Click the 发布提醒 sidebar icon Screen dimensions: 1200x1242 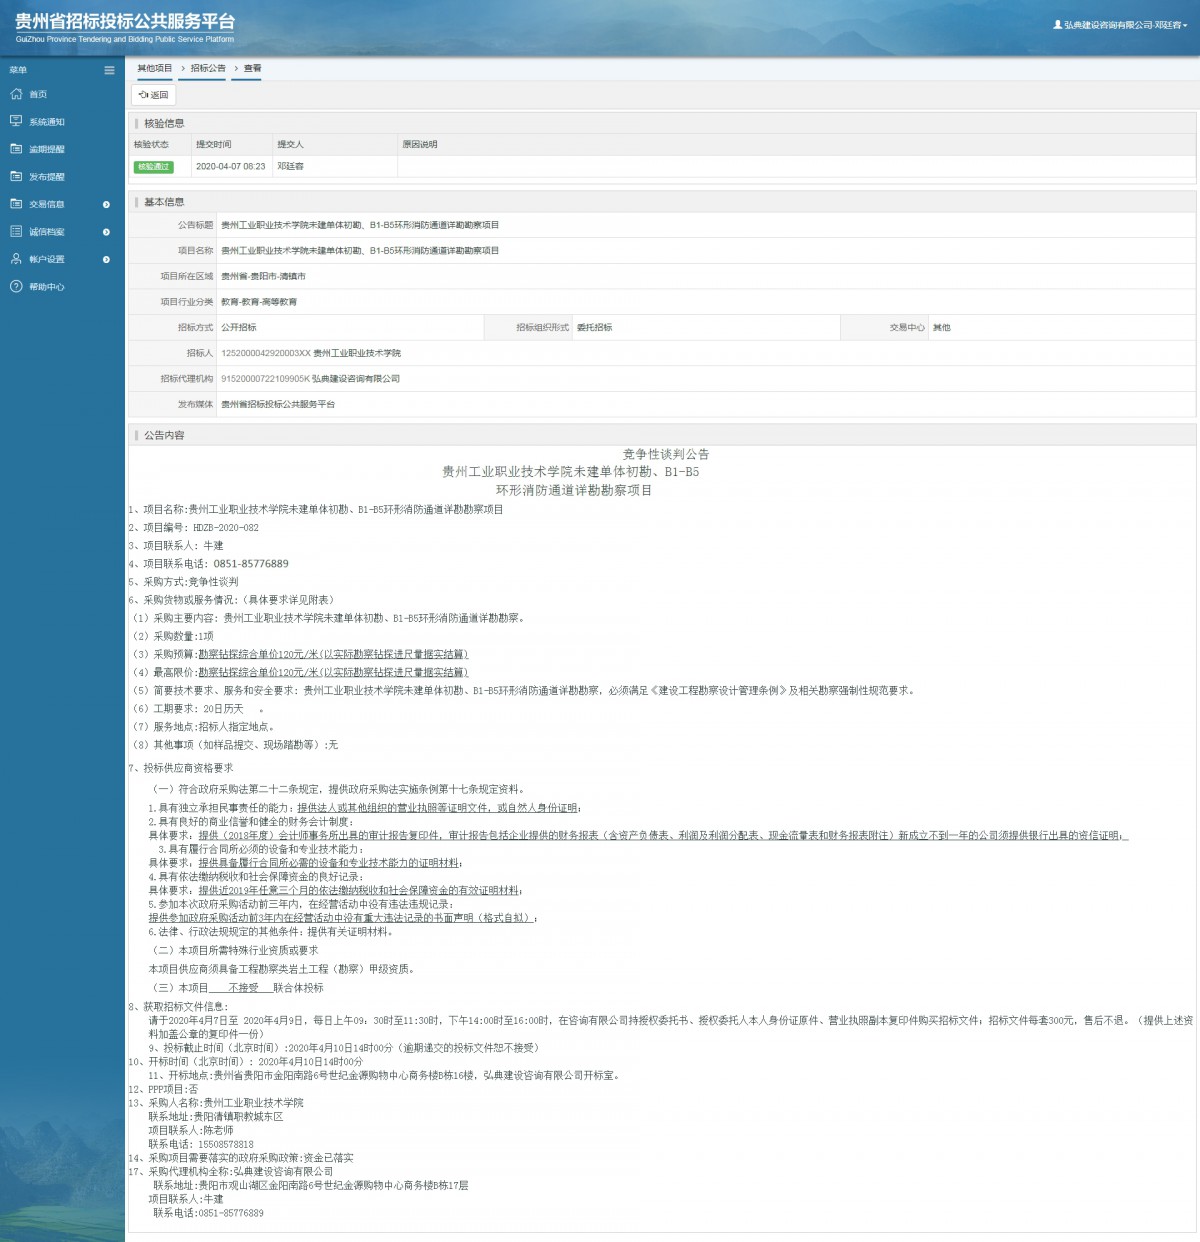(16, 176)
